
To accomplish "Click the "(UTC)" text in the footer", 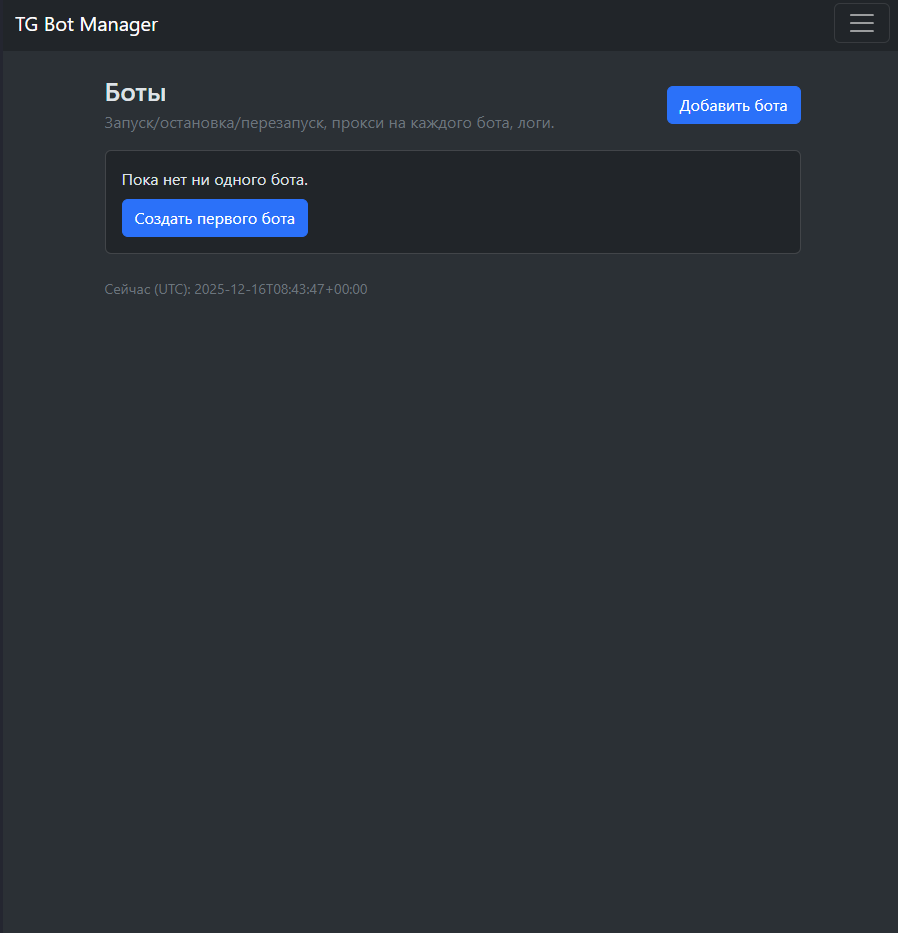I will [x=171, y=289].
